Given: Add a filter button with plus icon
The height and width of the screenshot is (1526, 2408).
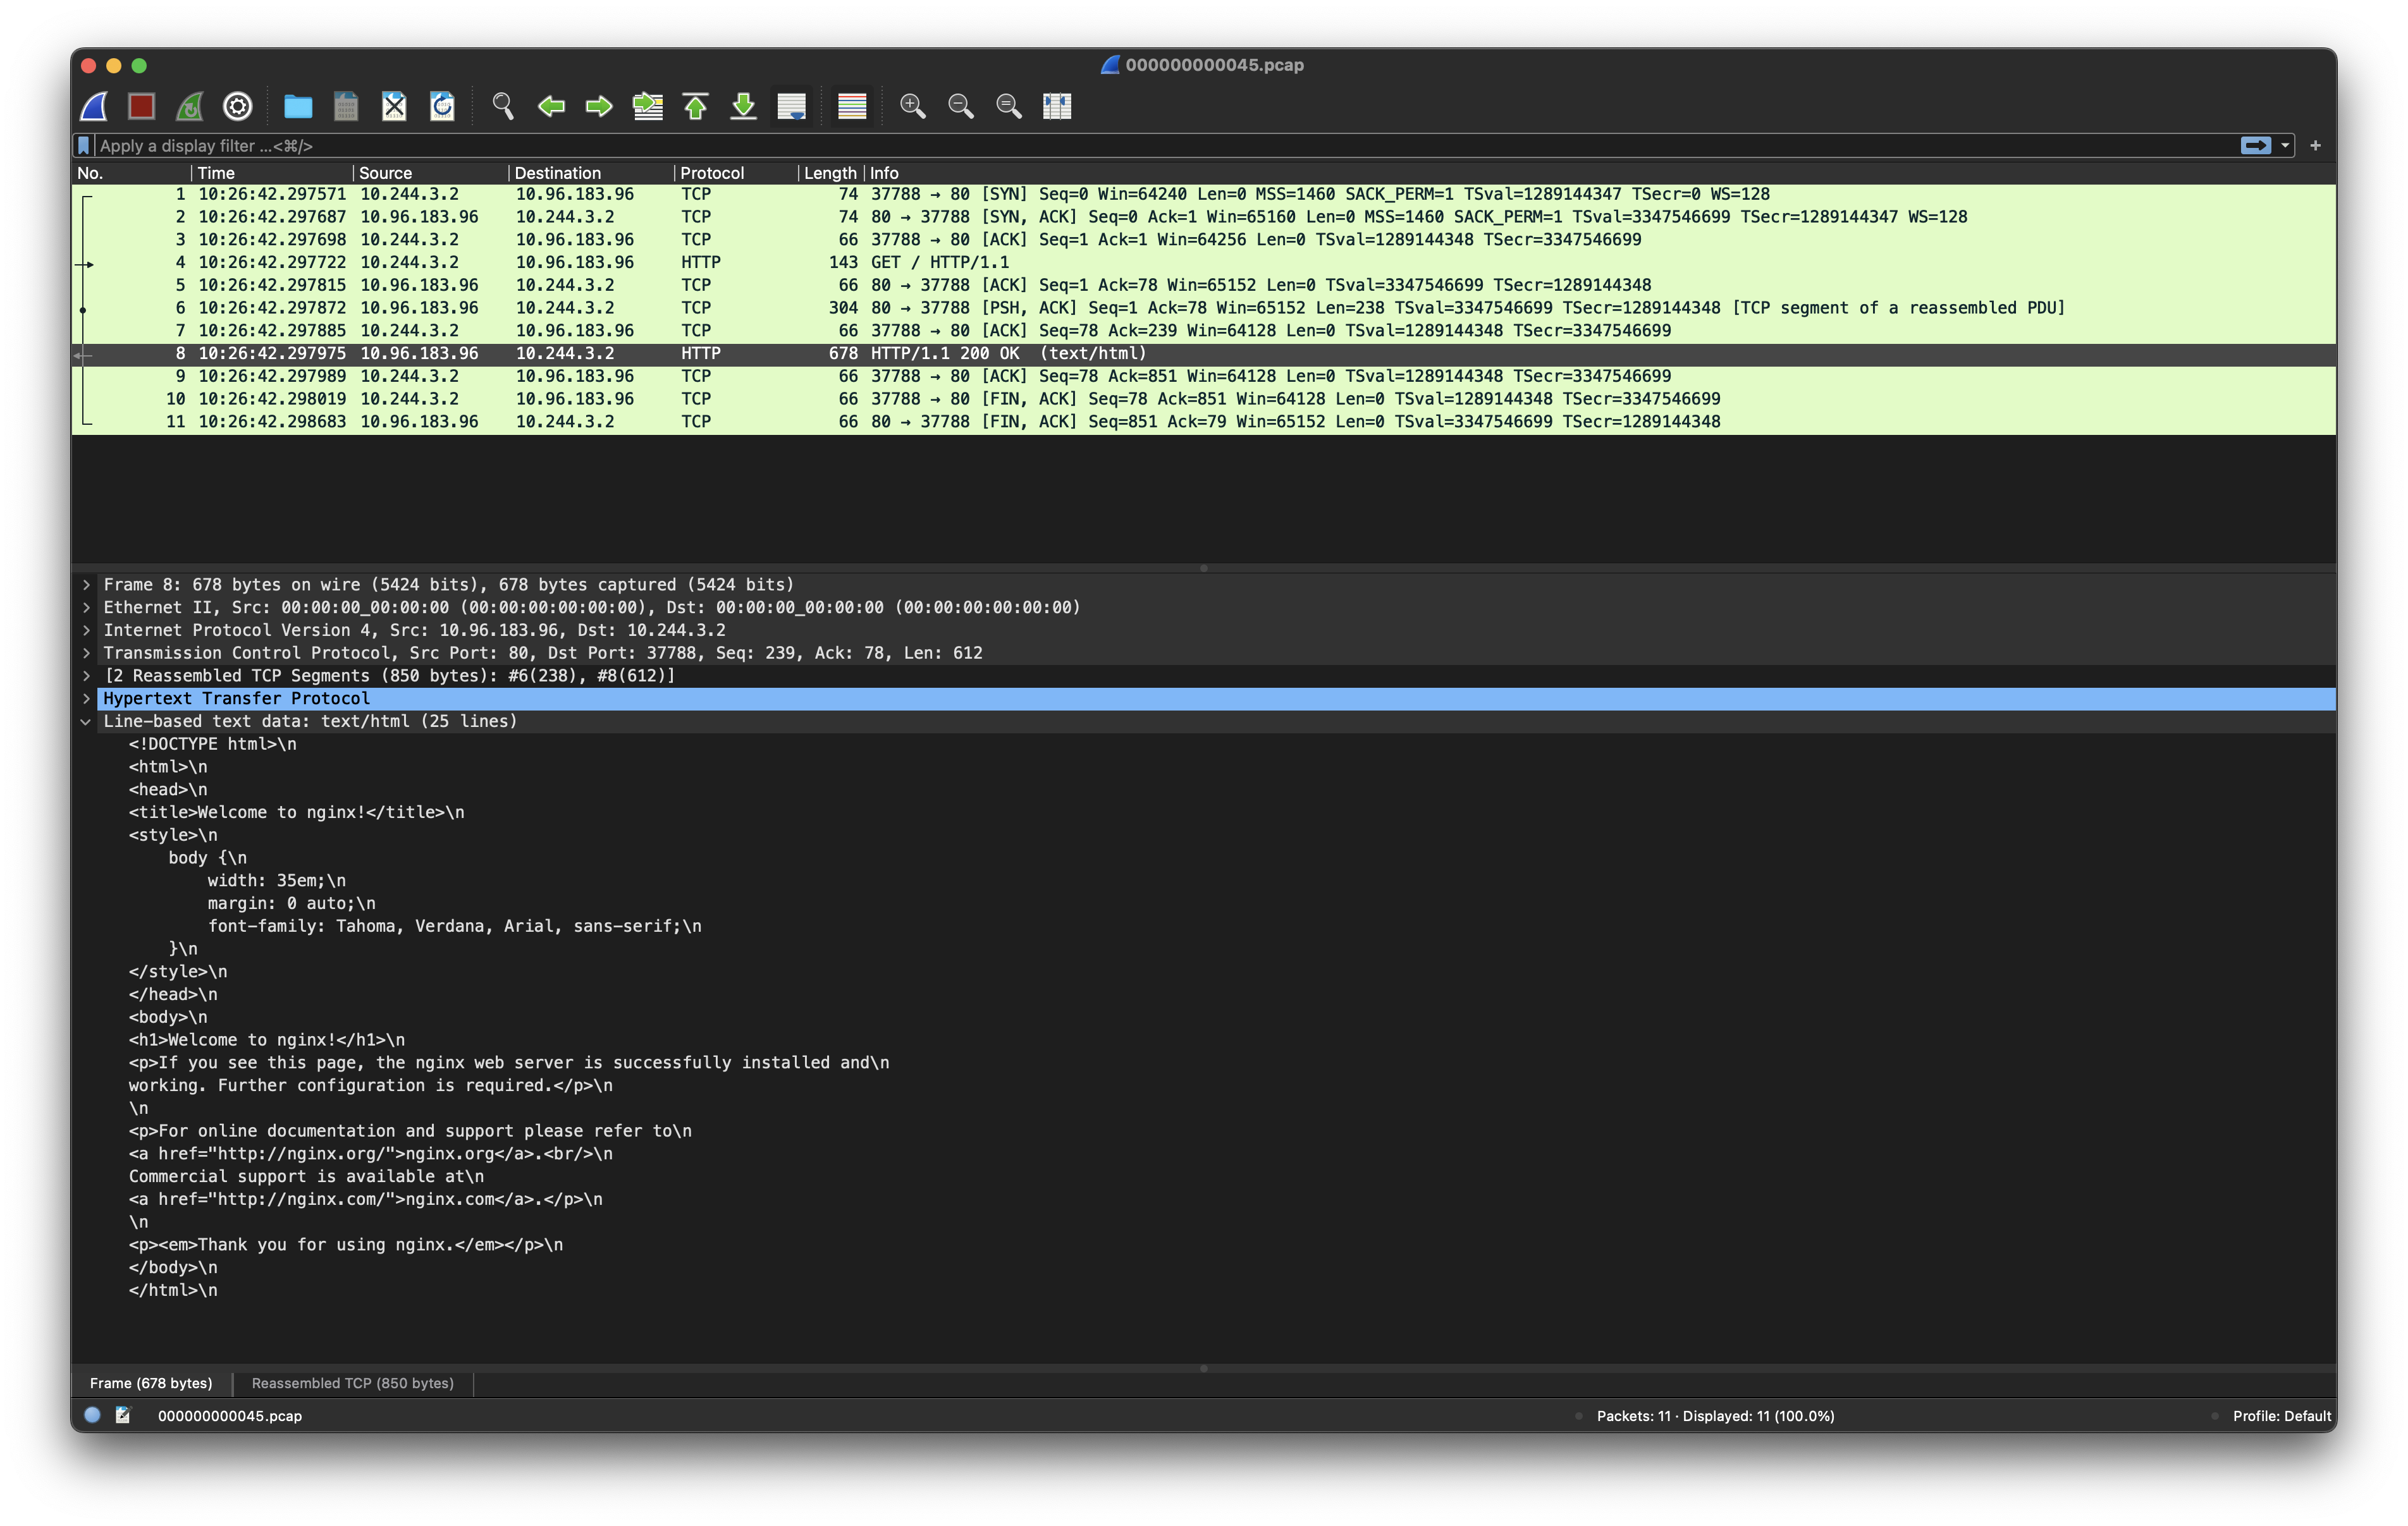Looking at the screenshot, I should coord(2315,146).
